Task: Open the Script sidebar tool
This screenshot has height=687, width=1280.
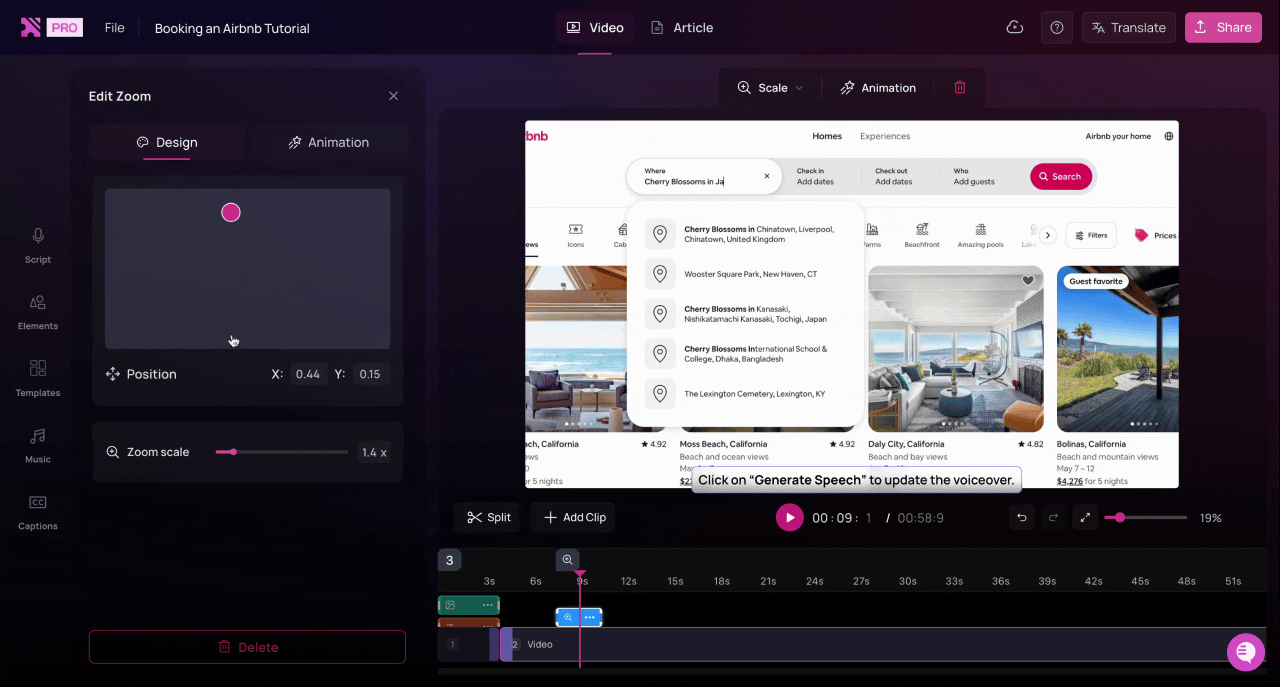Action: (38, 245)
